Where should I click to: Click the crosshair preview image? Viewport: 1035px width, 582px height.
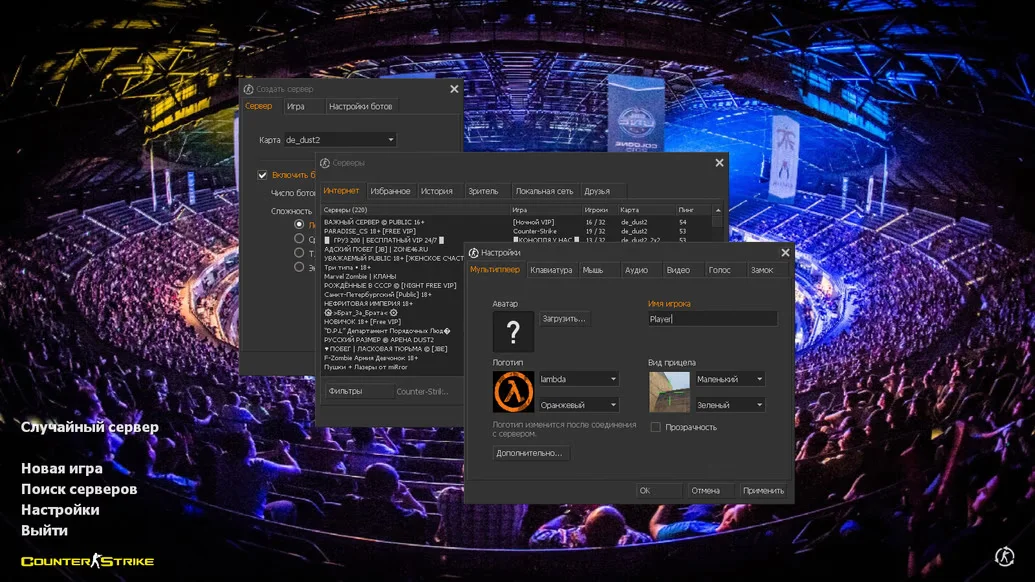669,391
